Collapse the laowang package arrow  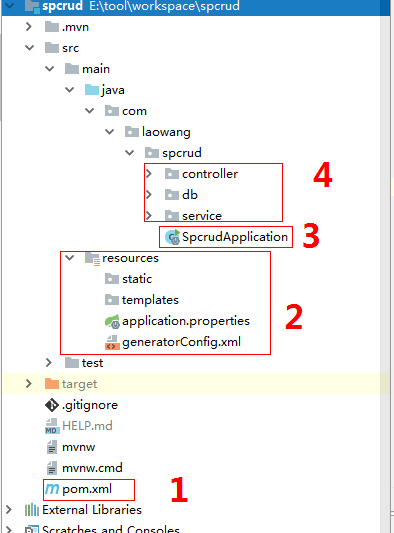pos(109,132)
